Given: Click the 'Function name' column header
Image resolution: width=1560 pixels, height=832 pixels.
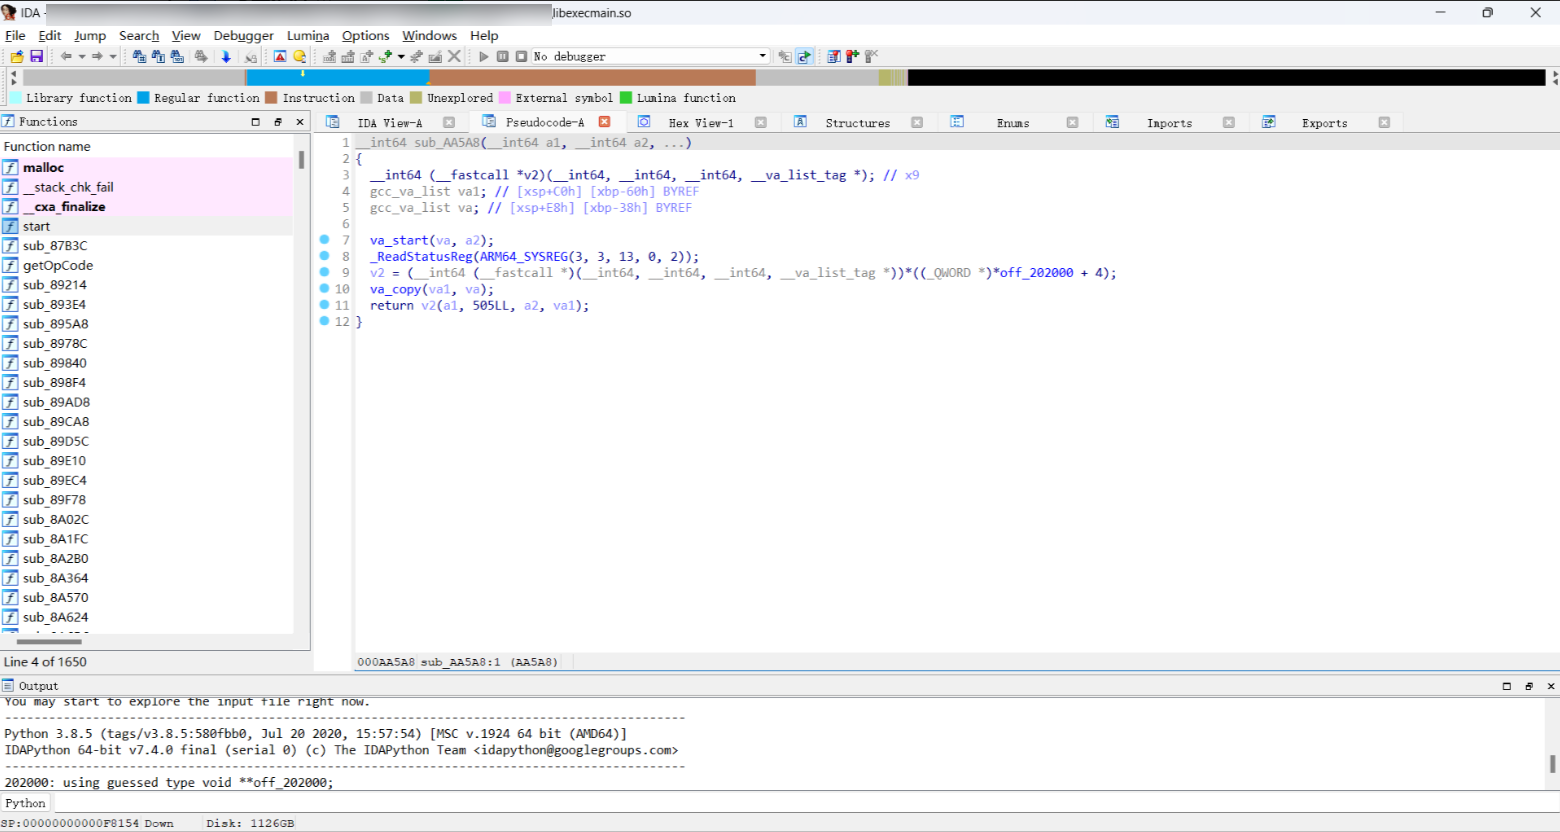Looking at the screenshot, I should (x=147, y=147).
